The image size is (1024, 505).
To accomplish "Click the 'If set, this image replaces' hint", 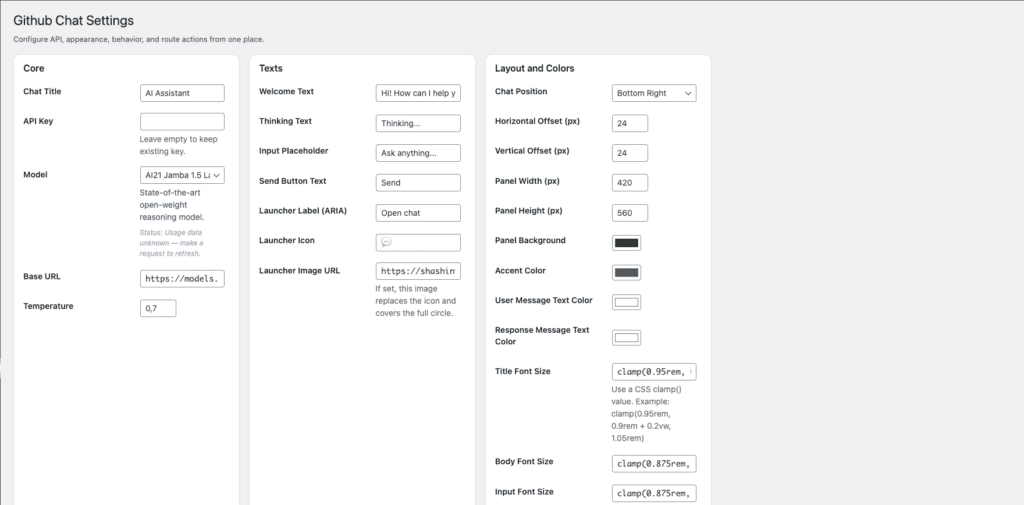I will pyautogui.click(x=416, y=301).
